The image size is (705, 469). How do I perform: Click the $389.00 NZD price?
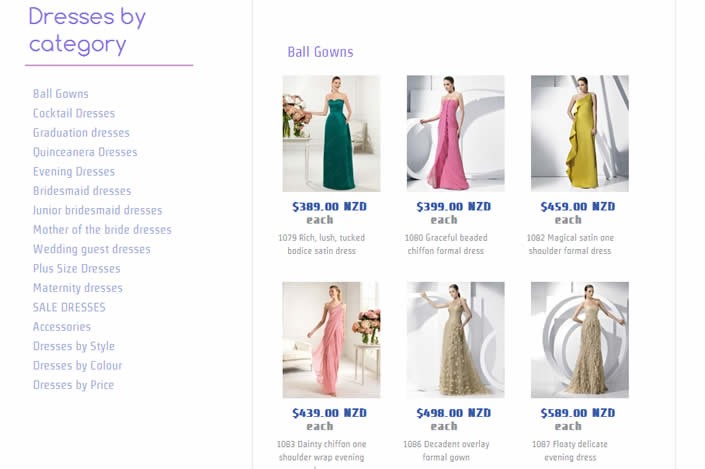pos(330,207)
